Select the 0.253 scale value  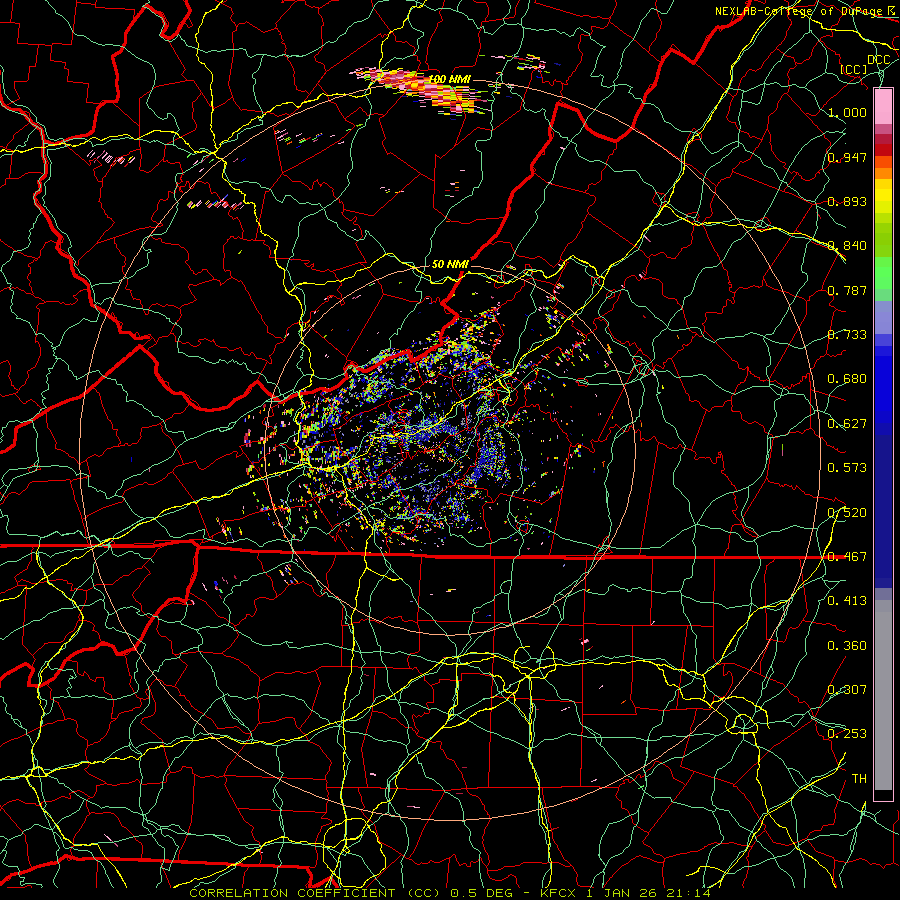point(847,734)
